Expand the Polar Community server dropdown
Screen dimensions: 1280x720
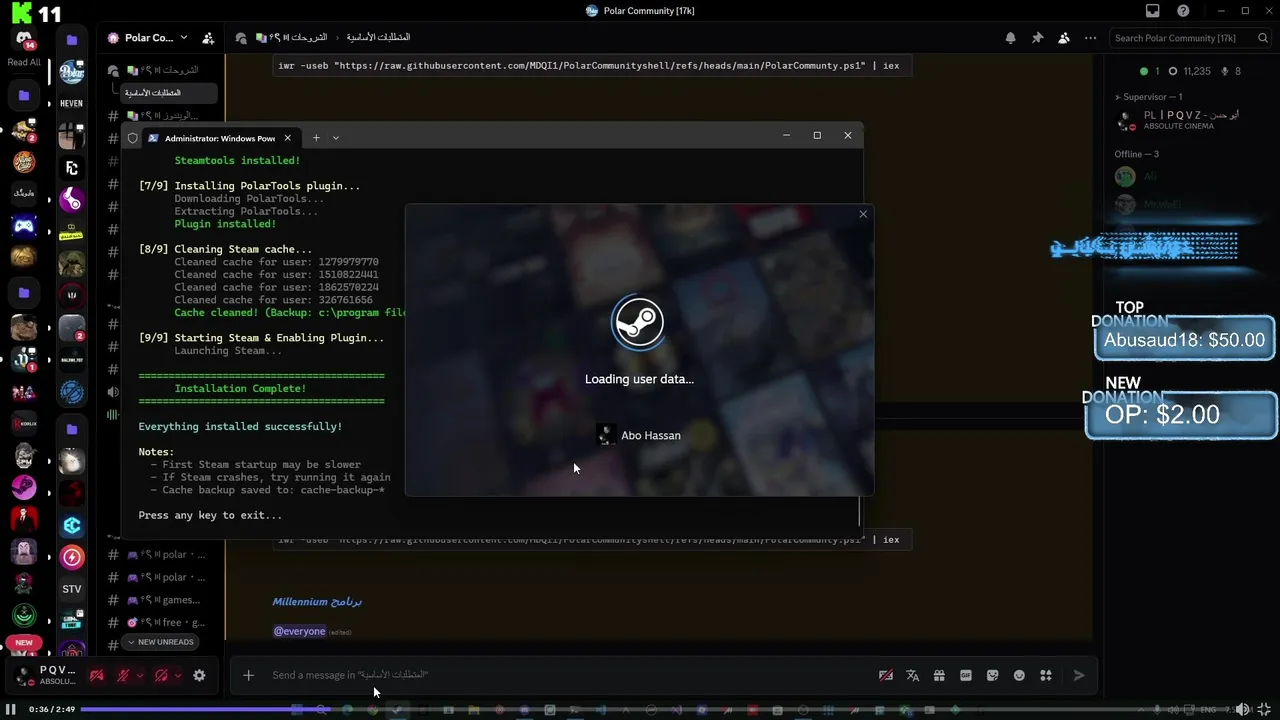click(x=183, y=38)
